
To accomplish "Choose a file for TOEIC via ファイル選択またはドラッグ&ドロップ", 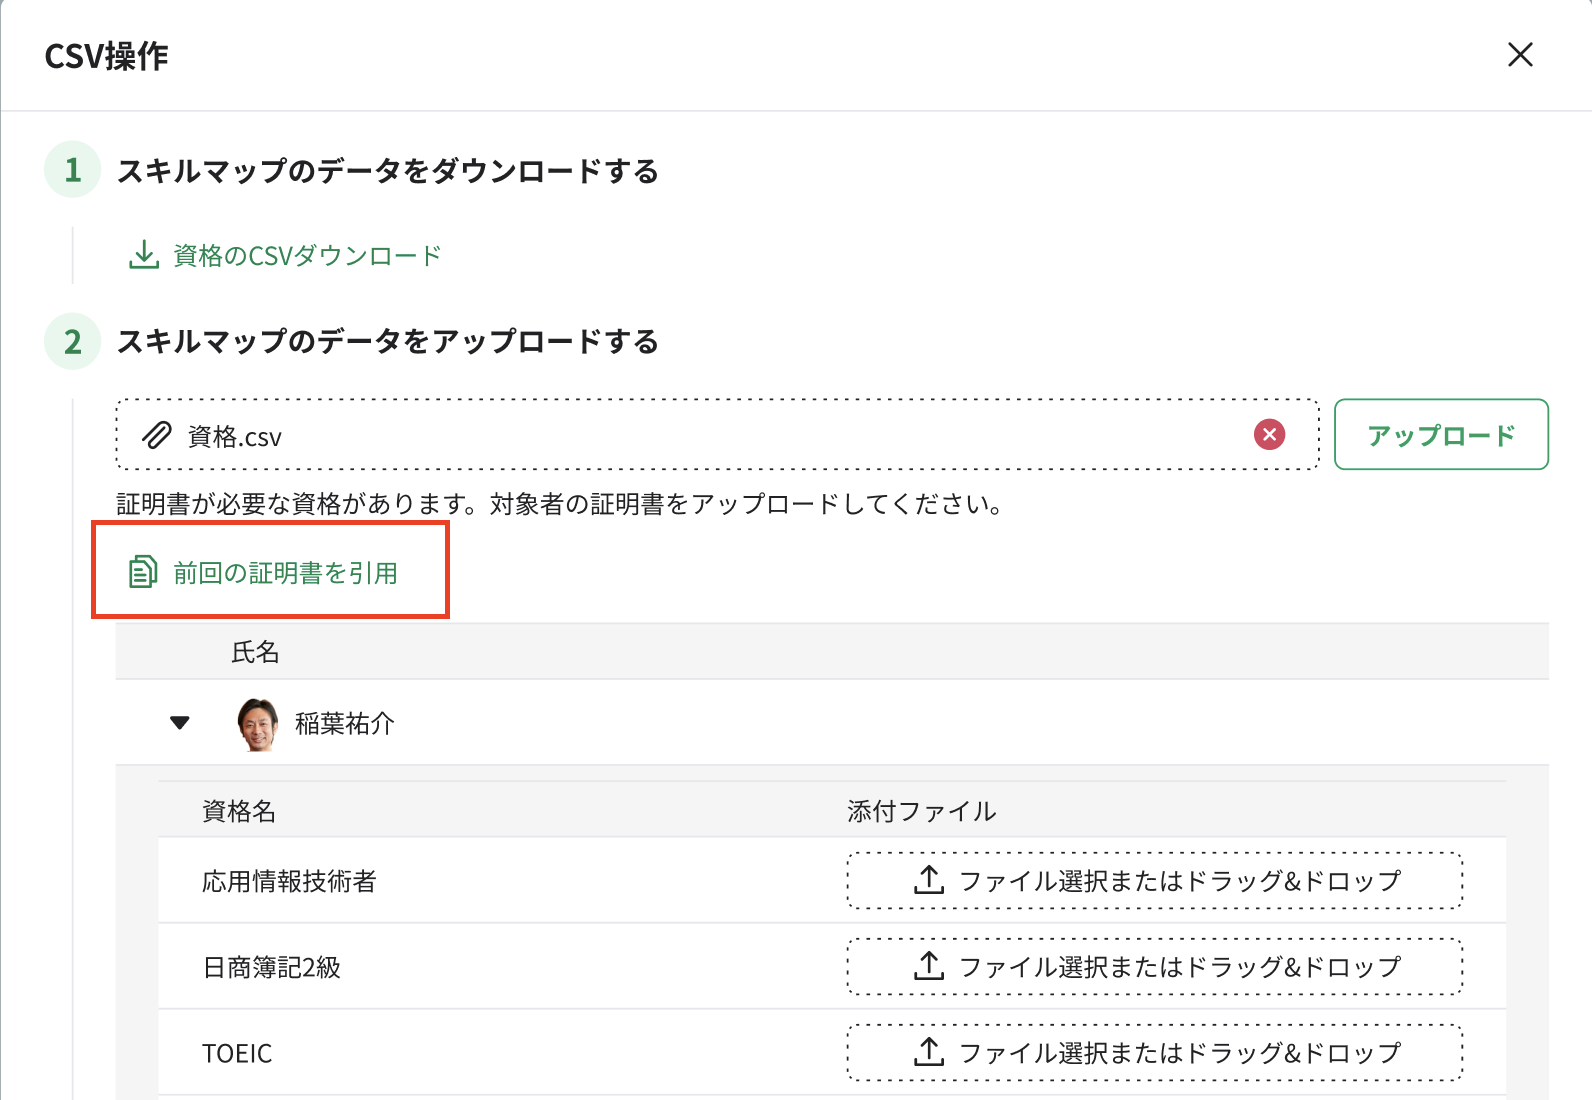I will click(1155, 1053).
